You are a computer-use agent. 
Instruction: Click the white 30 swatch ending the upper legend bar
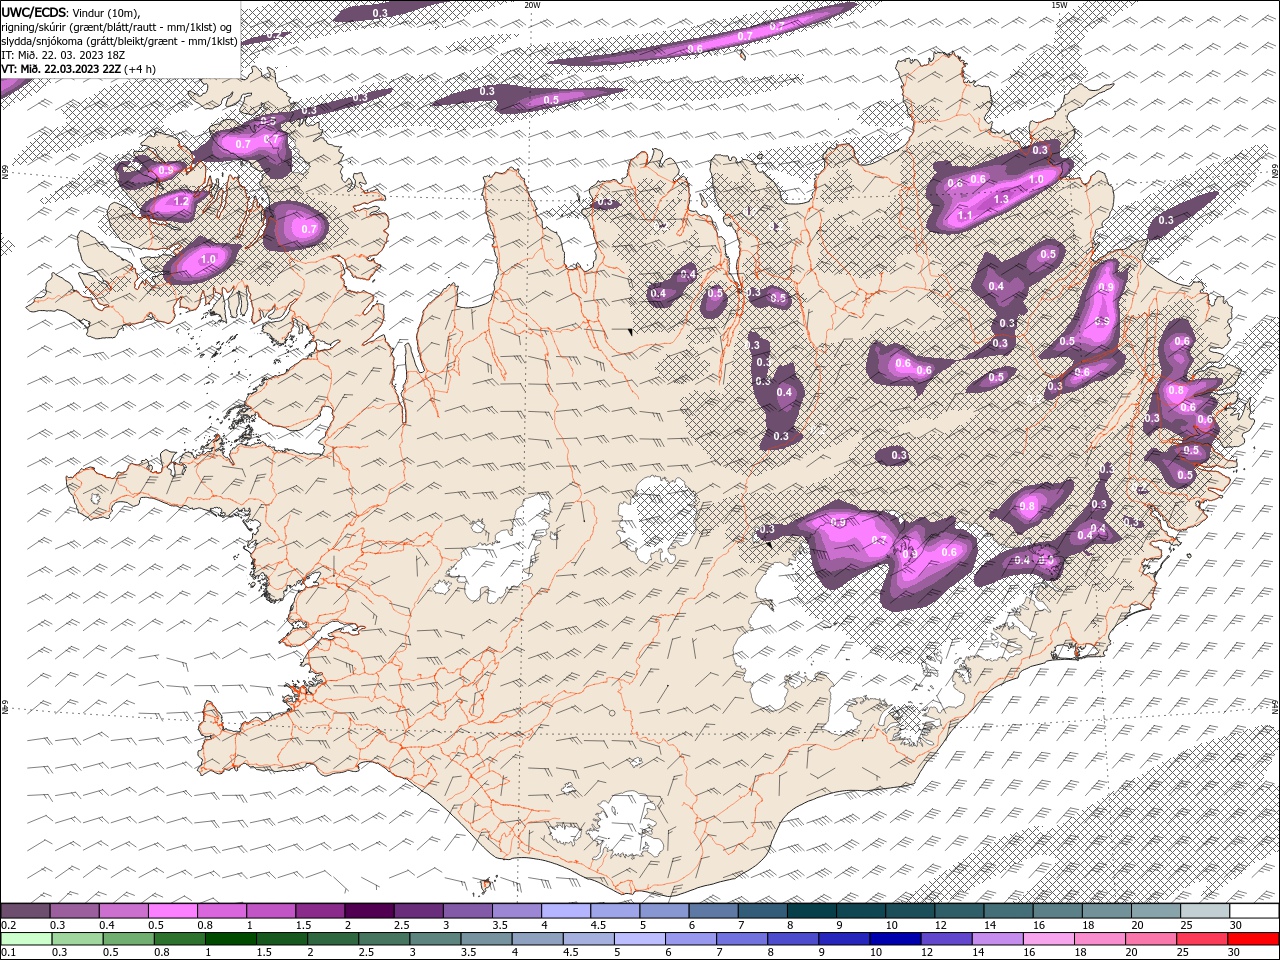(1255, 911)
